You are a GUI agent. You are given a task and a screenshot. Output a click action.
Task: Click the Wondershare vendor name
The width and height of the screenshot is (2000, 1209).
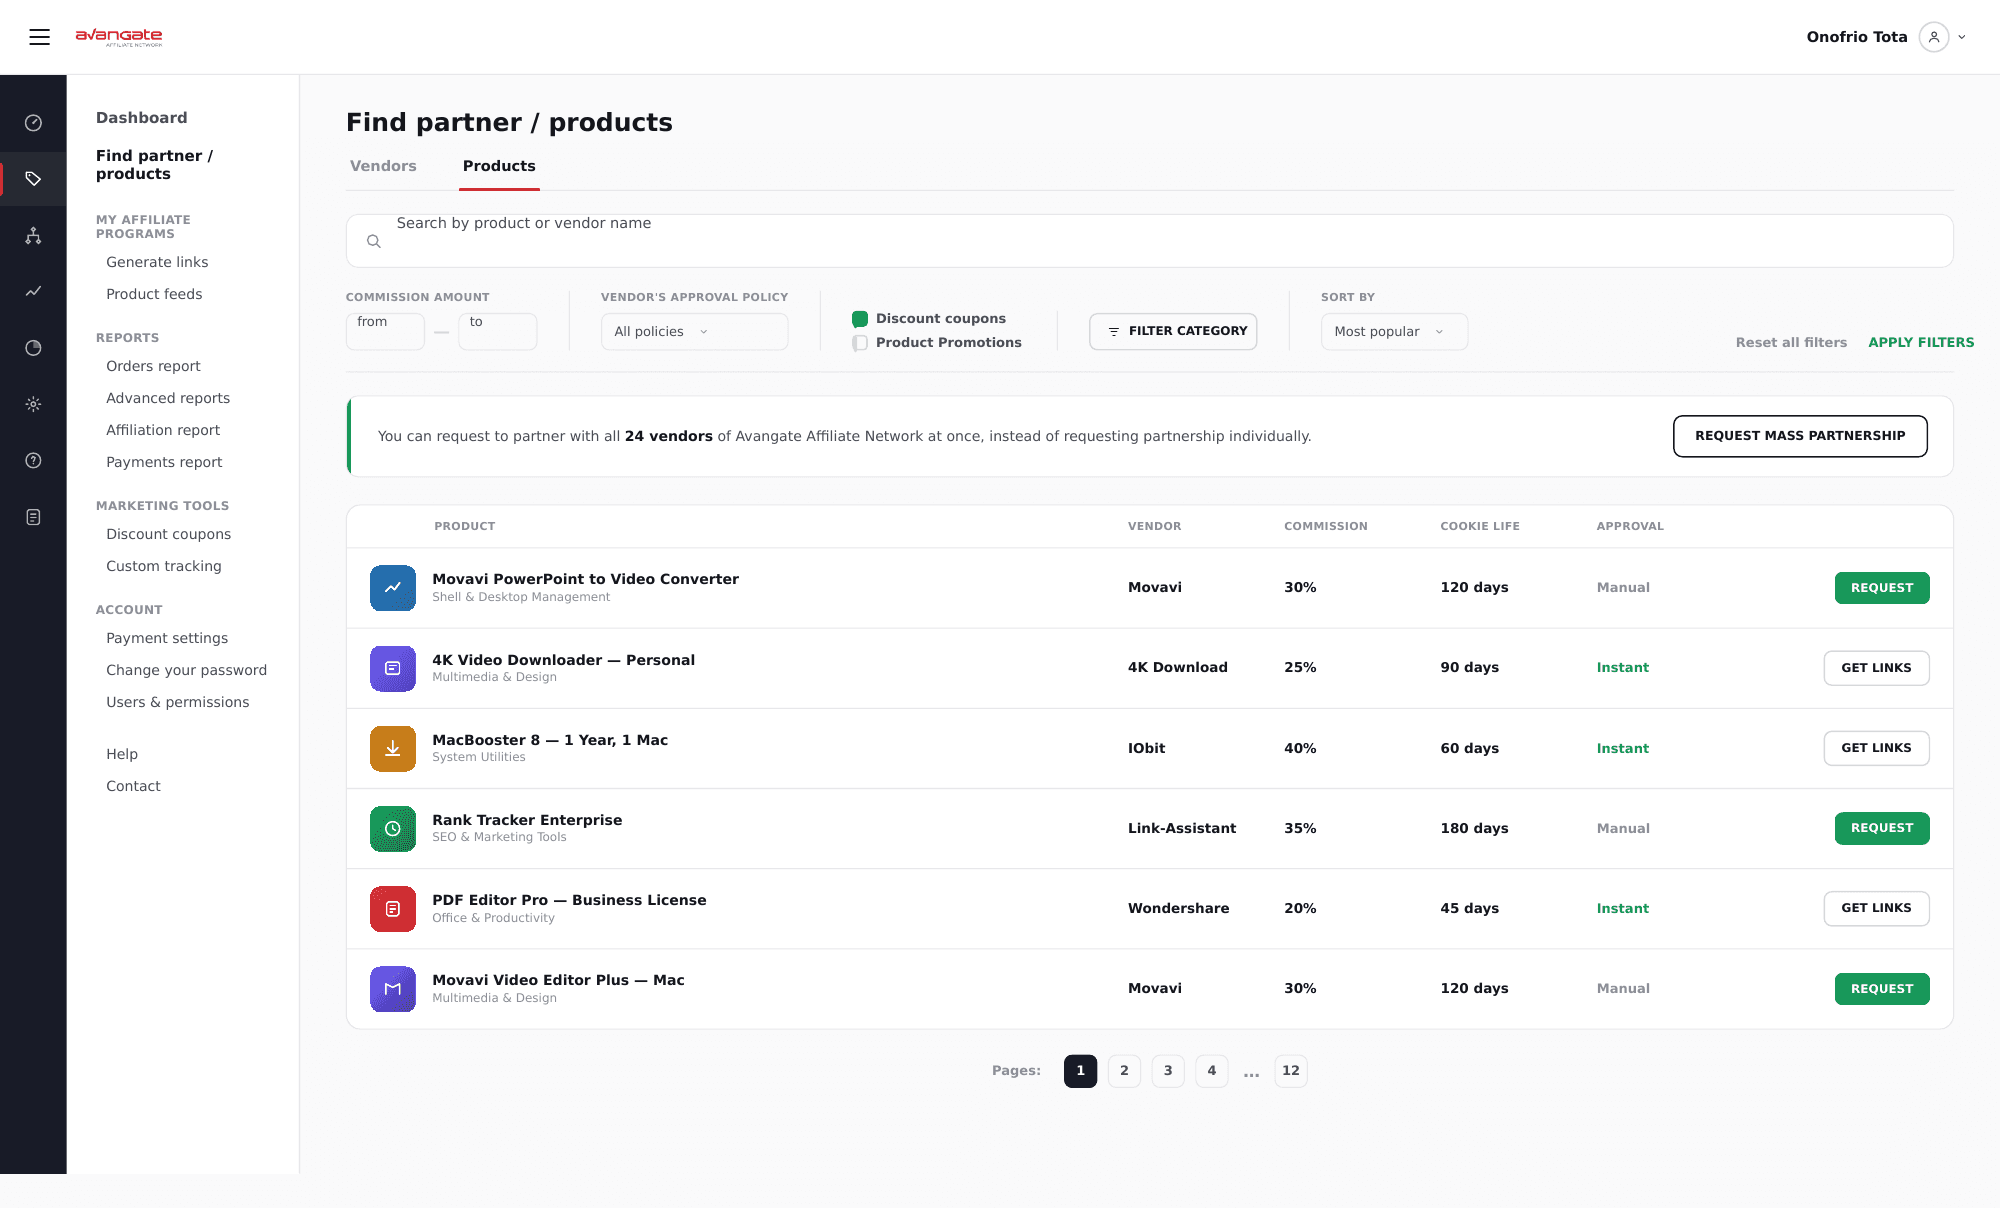point(1178,908)
